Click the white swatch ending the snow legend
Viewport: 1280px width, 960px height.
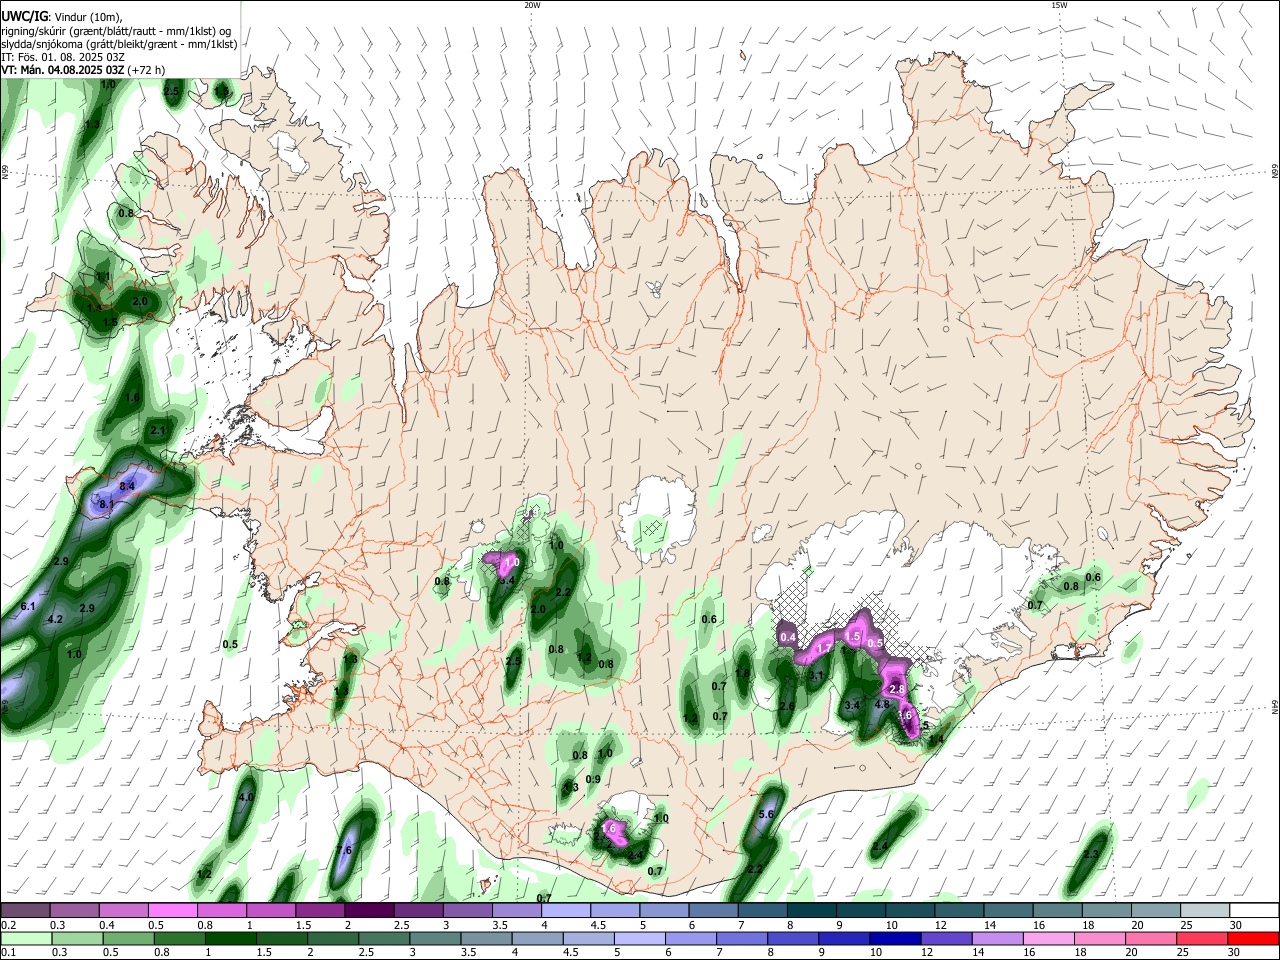point(1253,911)
